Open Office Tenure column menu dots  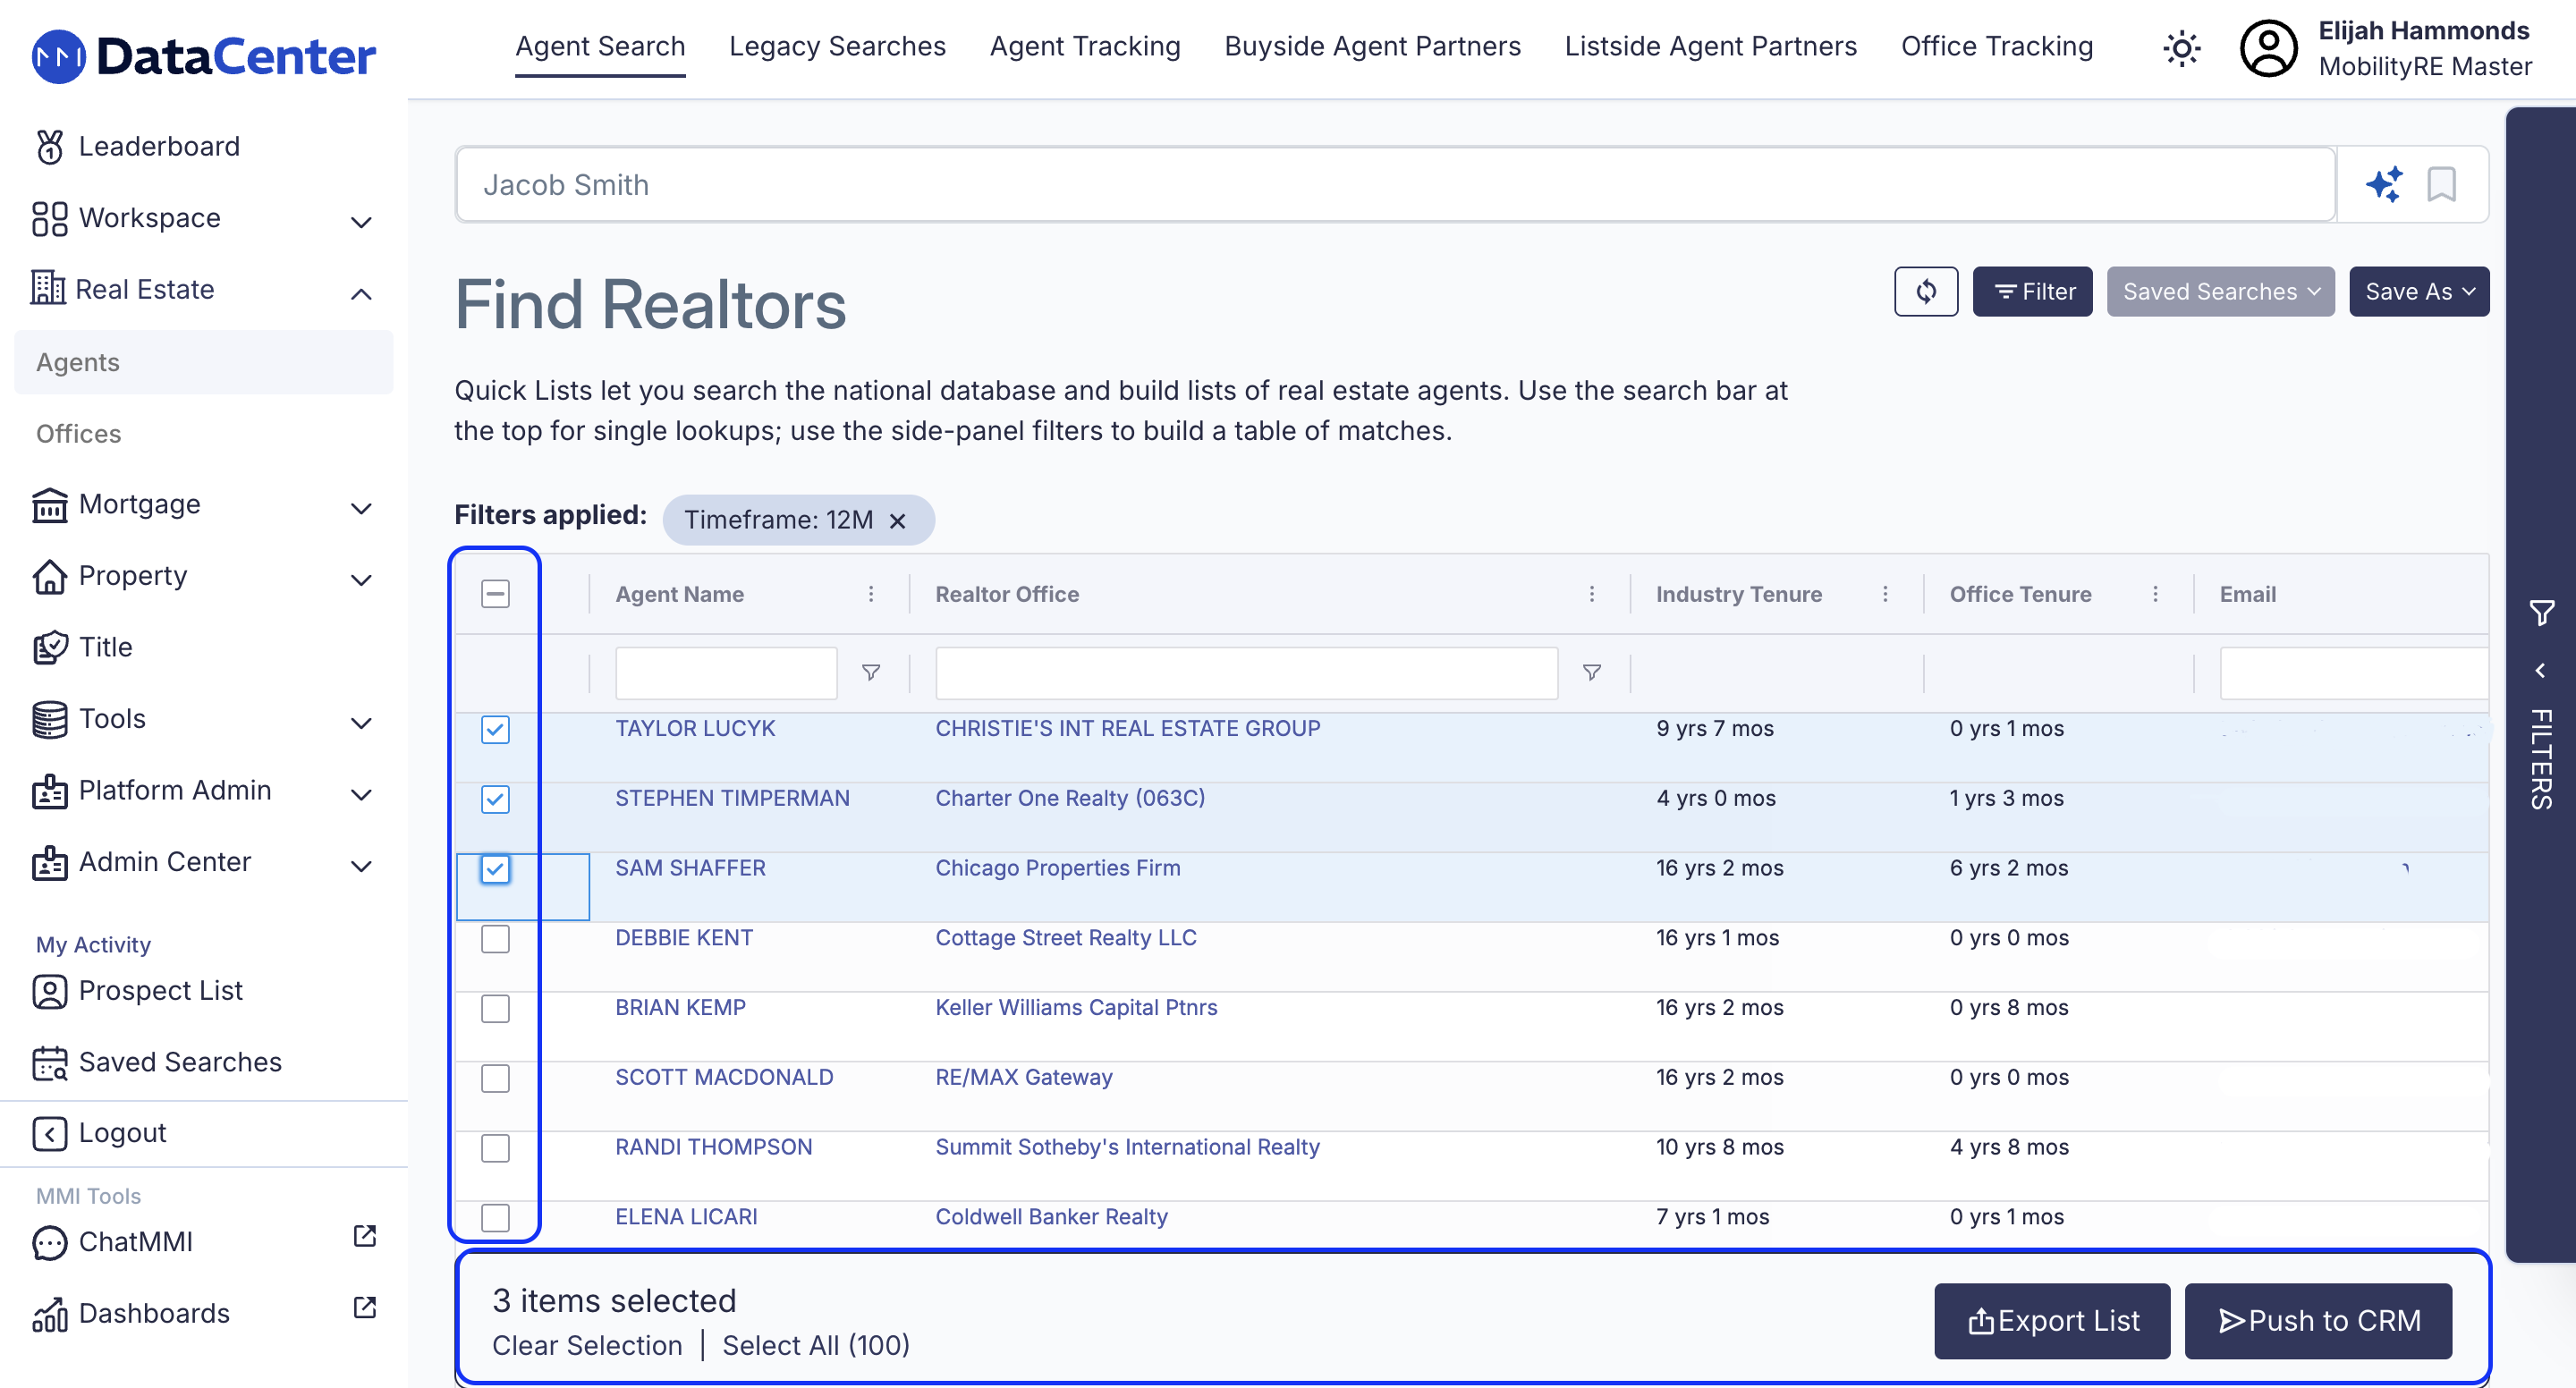tap(2155, 594)
